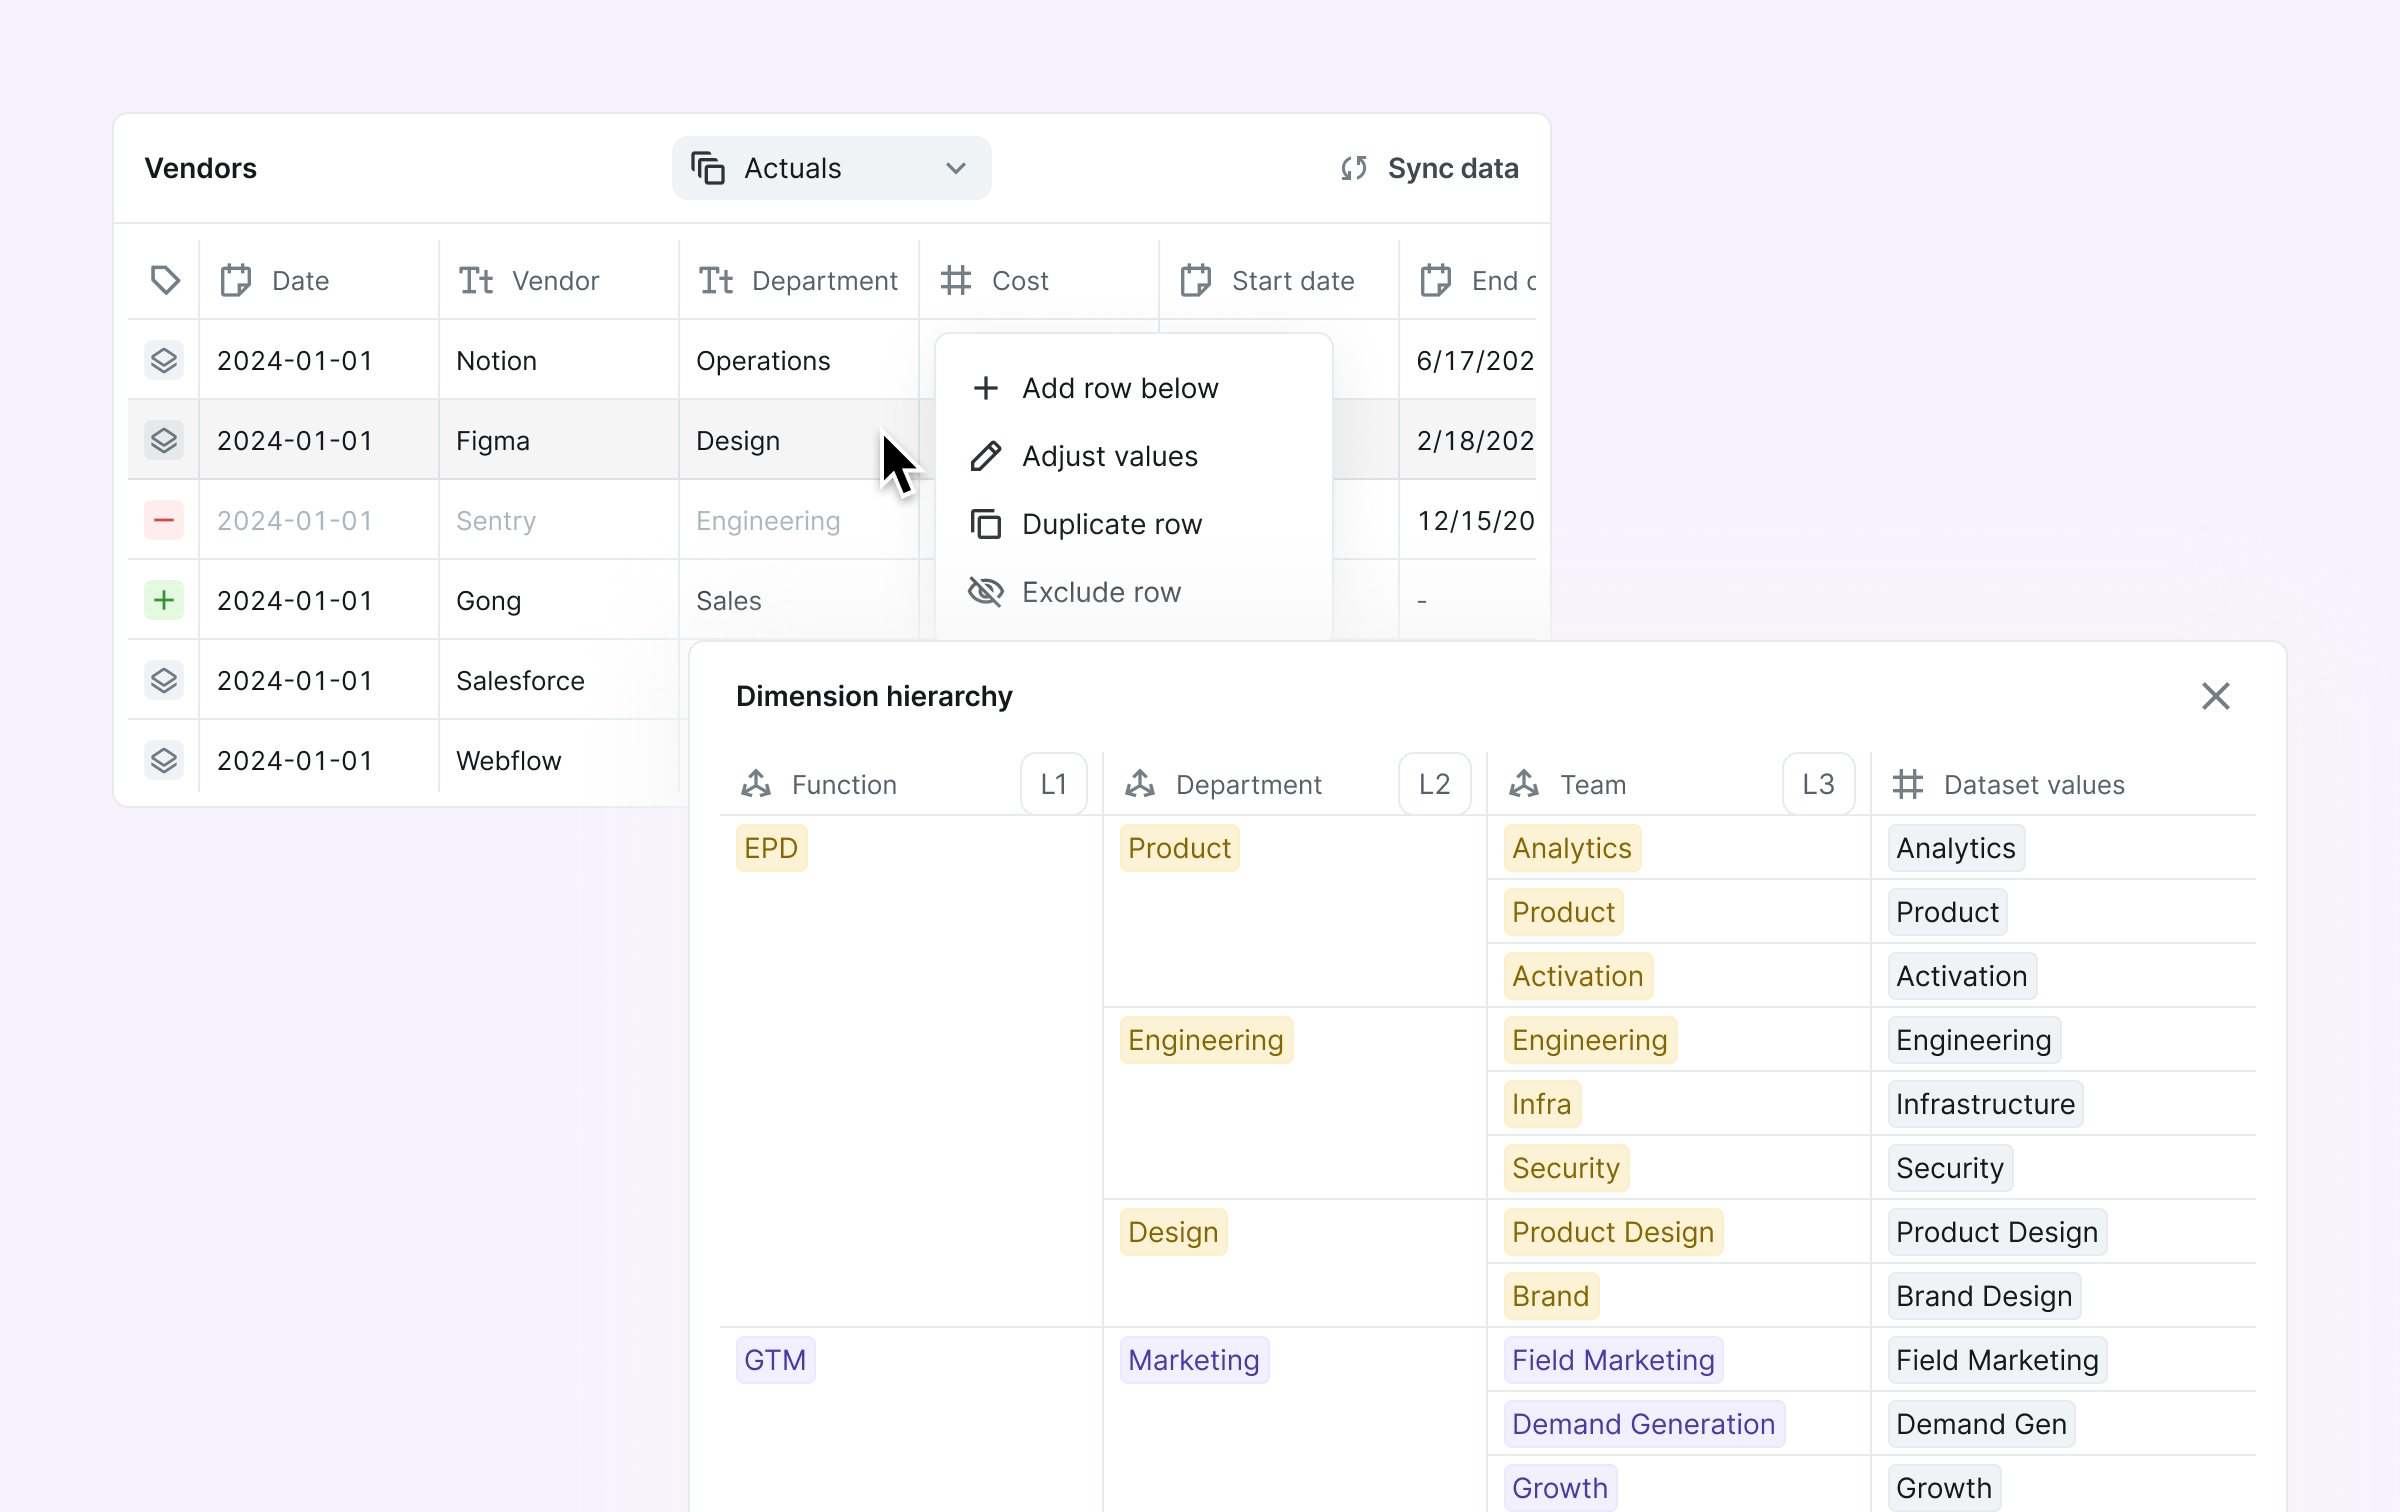The height and width of the screenshot is (1512, 2400).
Task: Click the purple GTM function tag
Action: pyautogui.click(x=775, y=1360)
